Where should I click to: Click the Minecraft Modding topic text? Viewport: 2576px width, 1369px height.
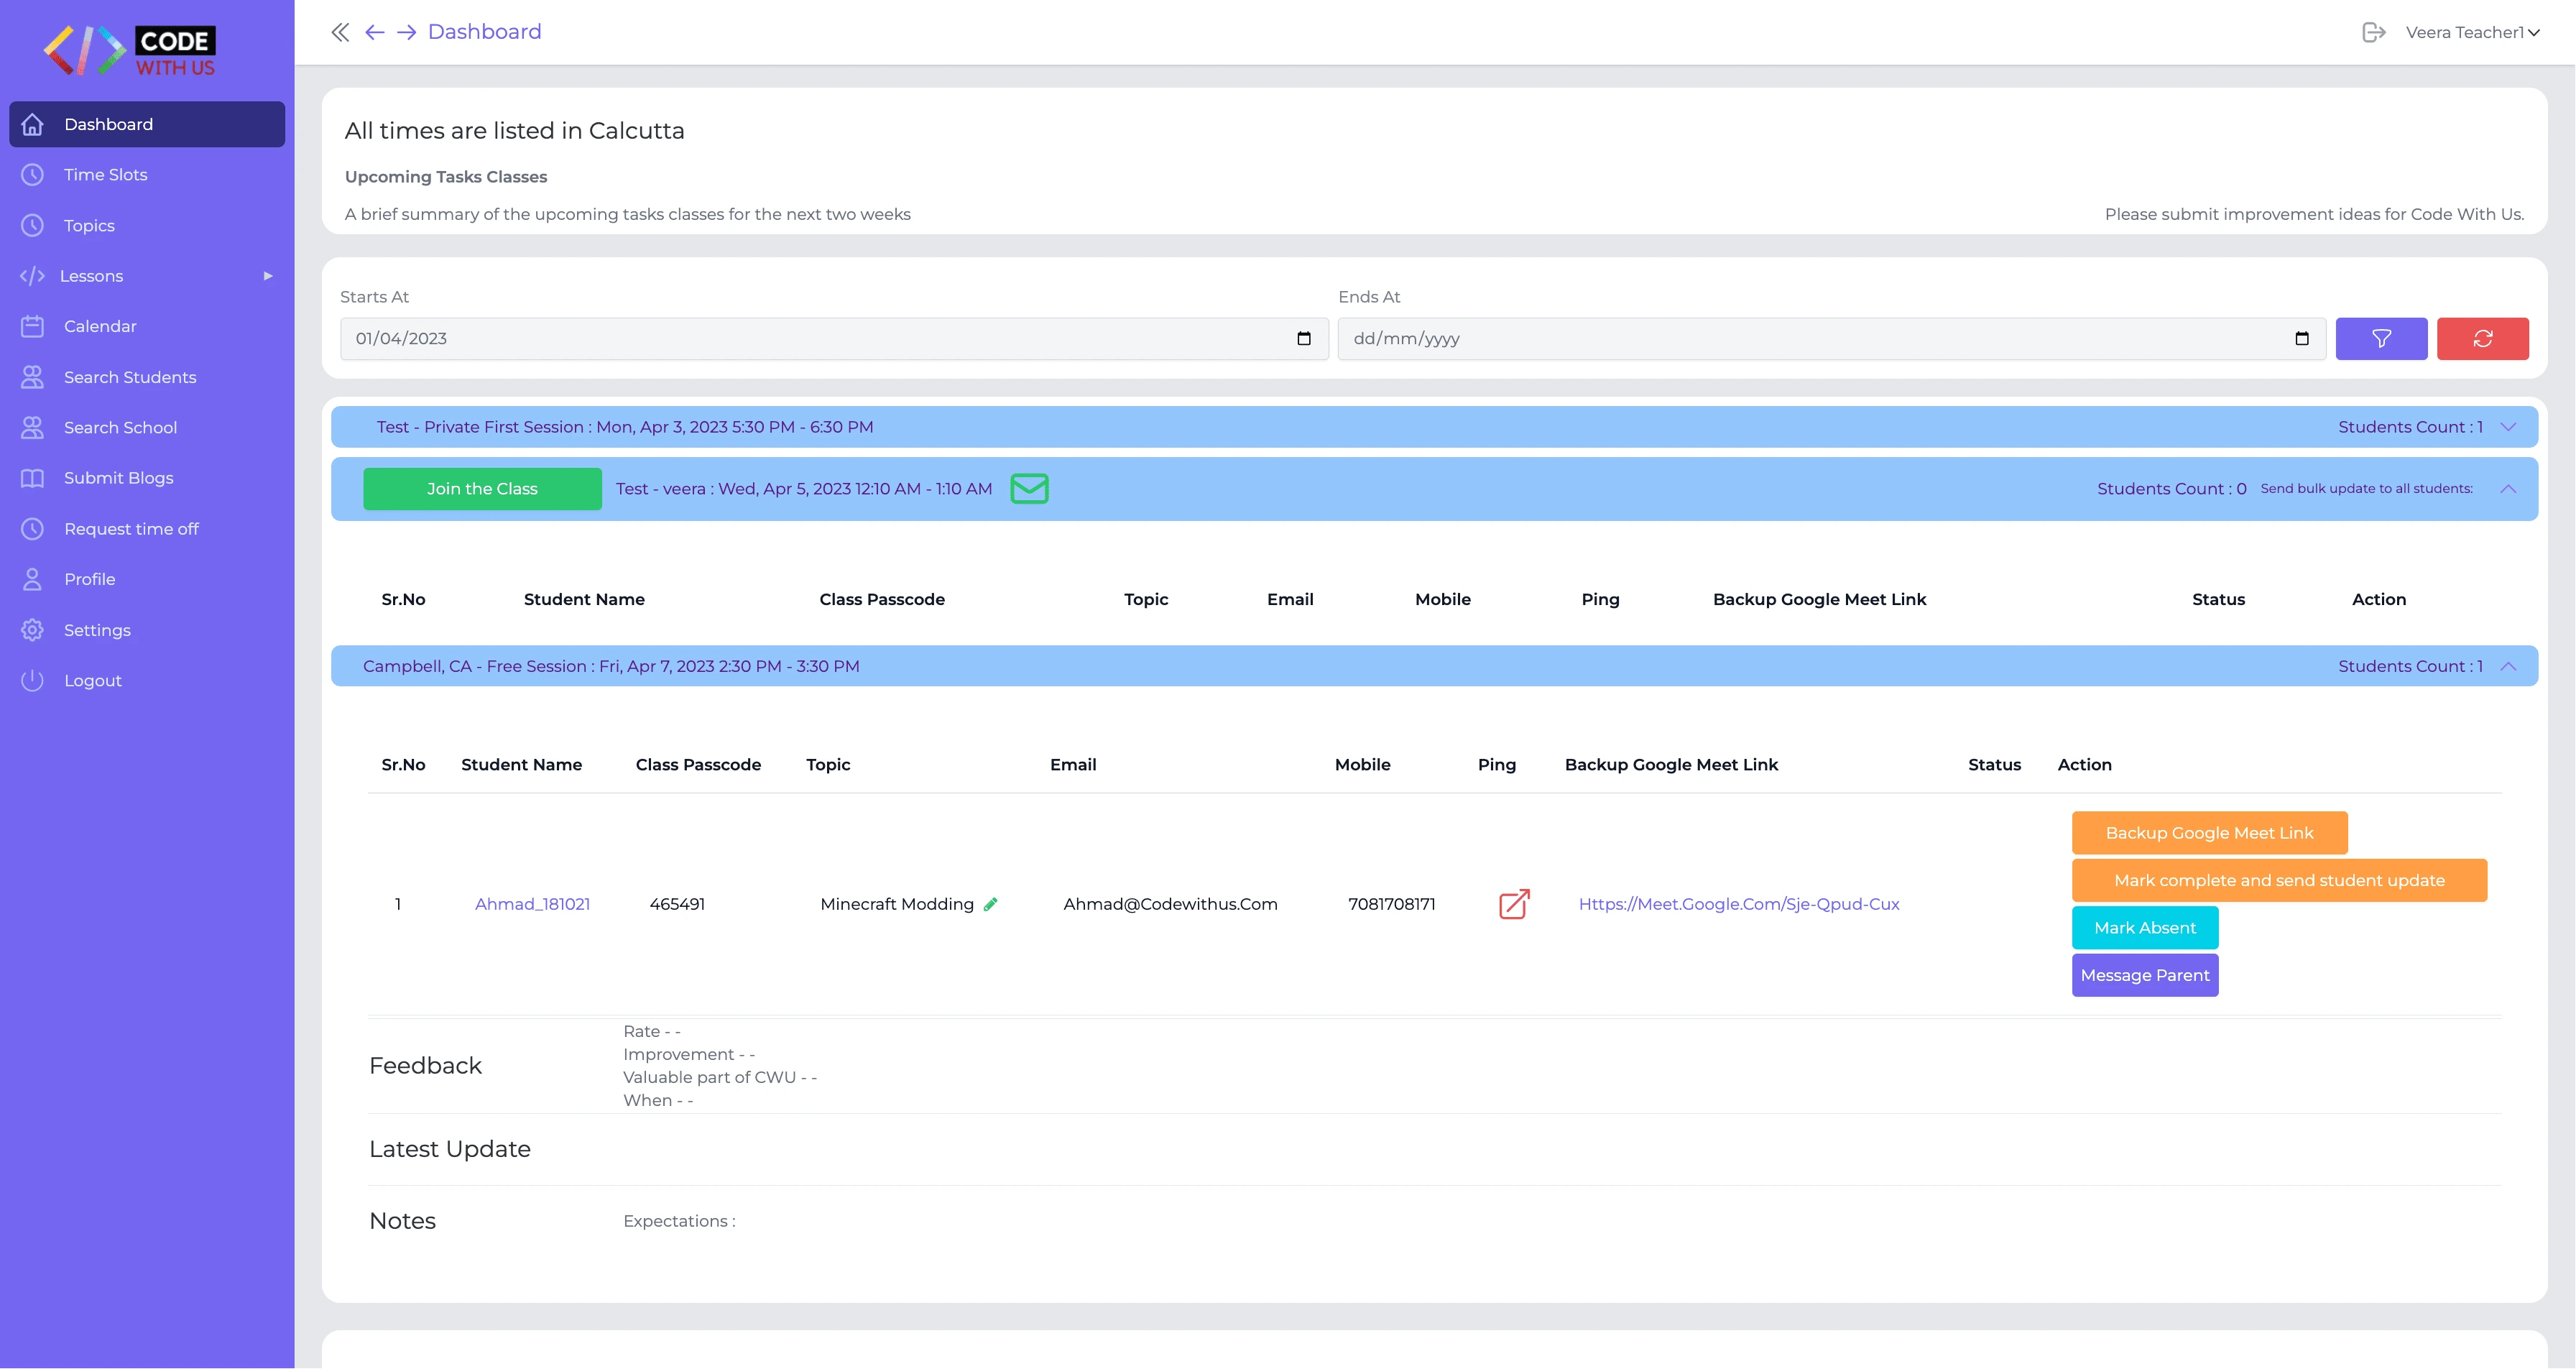click(896, 904)
